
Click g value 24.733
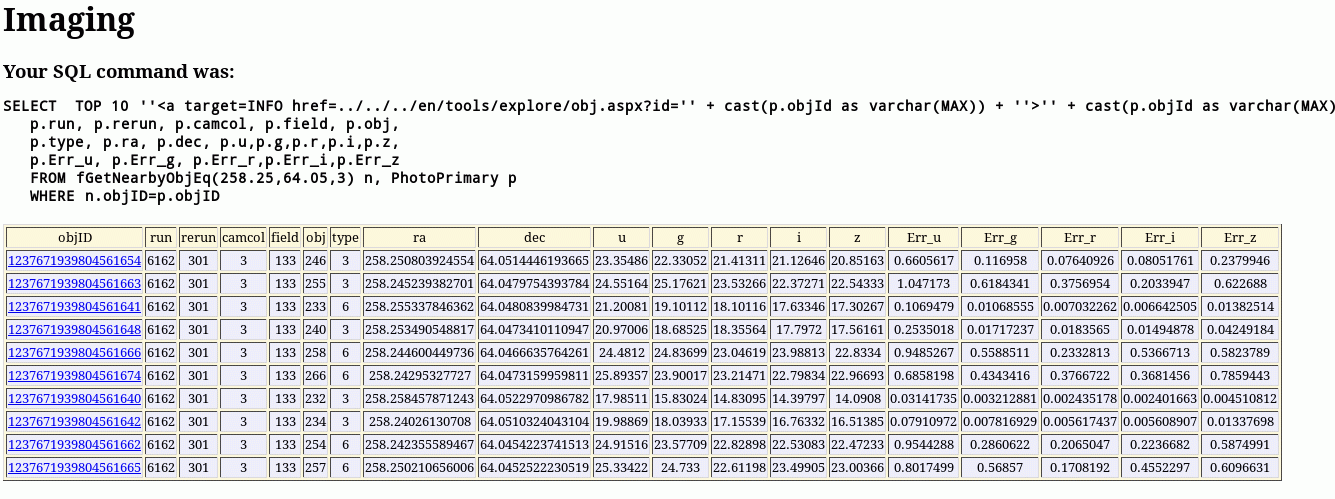tap(681, 467)
